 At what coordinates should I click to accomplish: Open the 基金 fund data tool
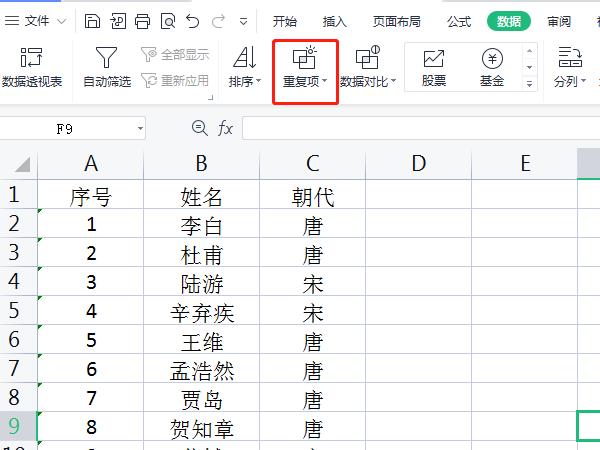(x=491, y=68)
